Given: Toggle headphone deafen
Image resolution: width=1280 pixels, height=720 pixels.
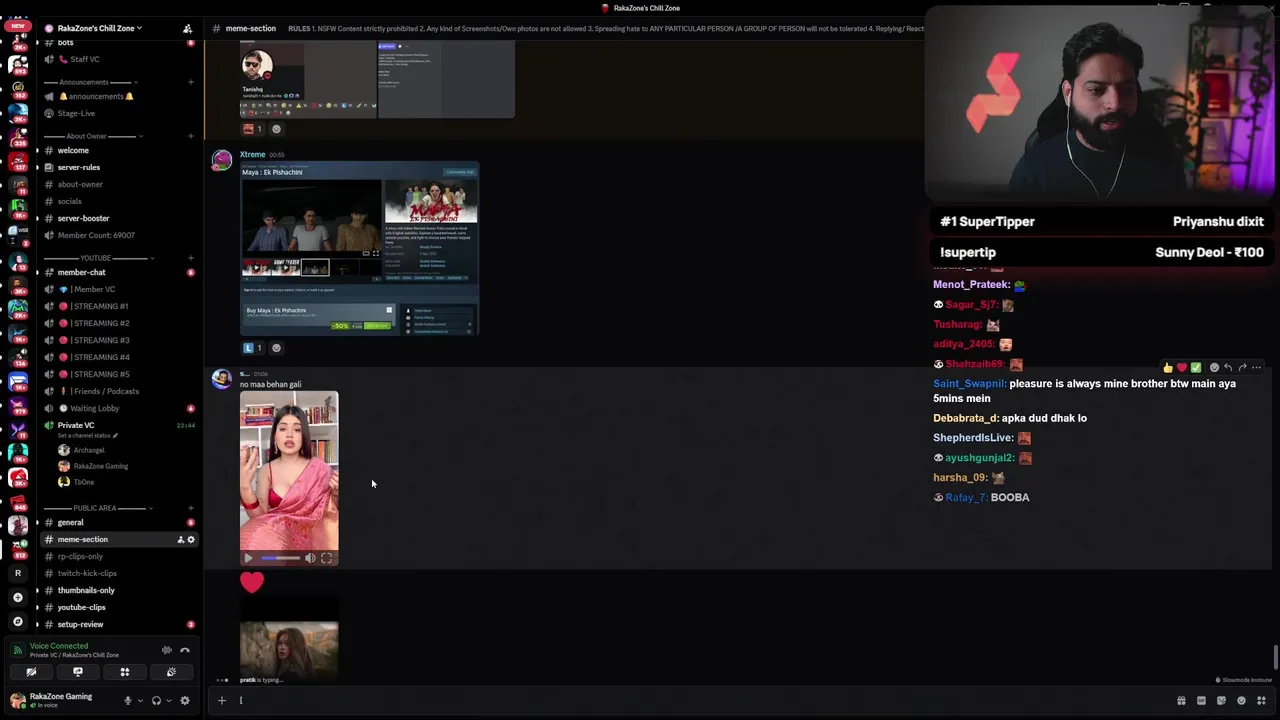Looking at the screenshot, I should tap(156, 700).
